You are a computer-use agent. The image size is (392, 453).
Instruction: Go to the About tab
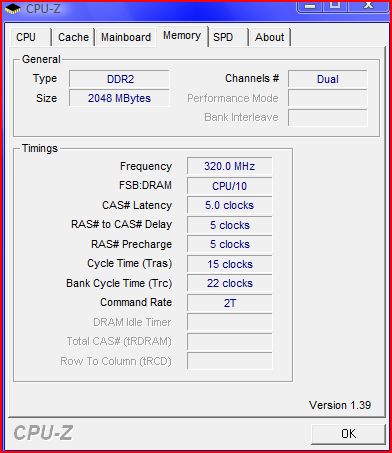click(269, 37)
